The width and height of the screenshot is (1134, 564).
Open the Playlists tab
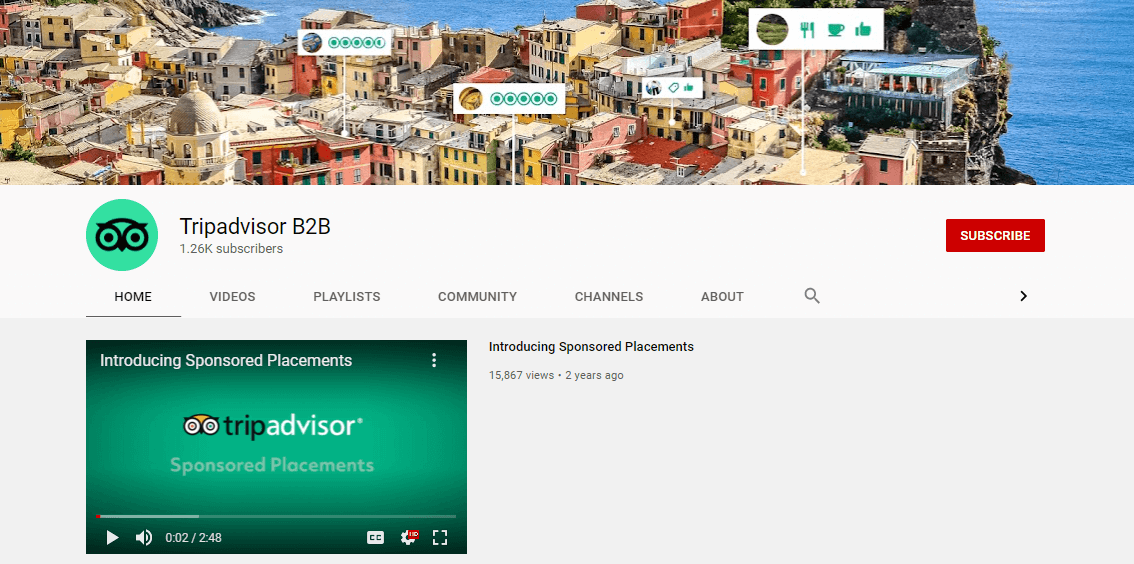coord(346,297)
